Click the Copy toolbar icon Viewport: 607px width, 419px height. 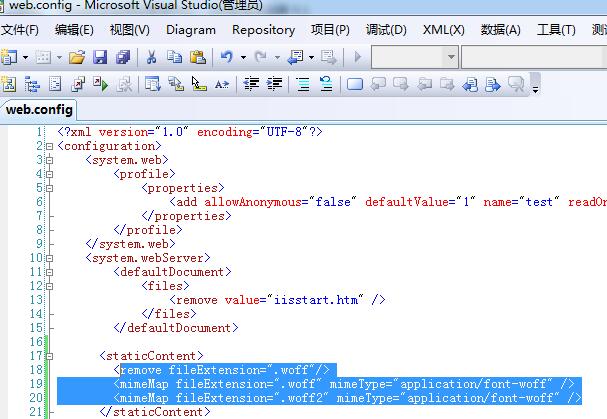175,57
